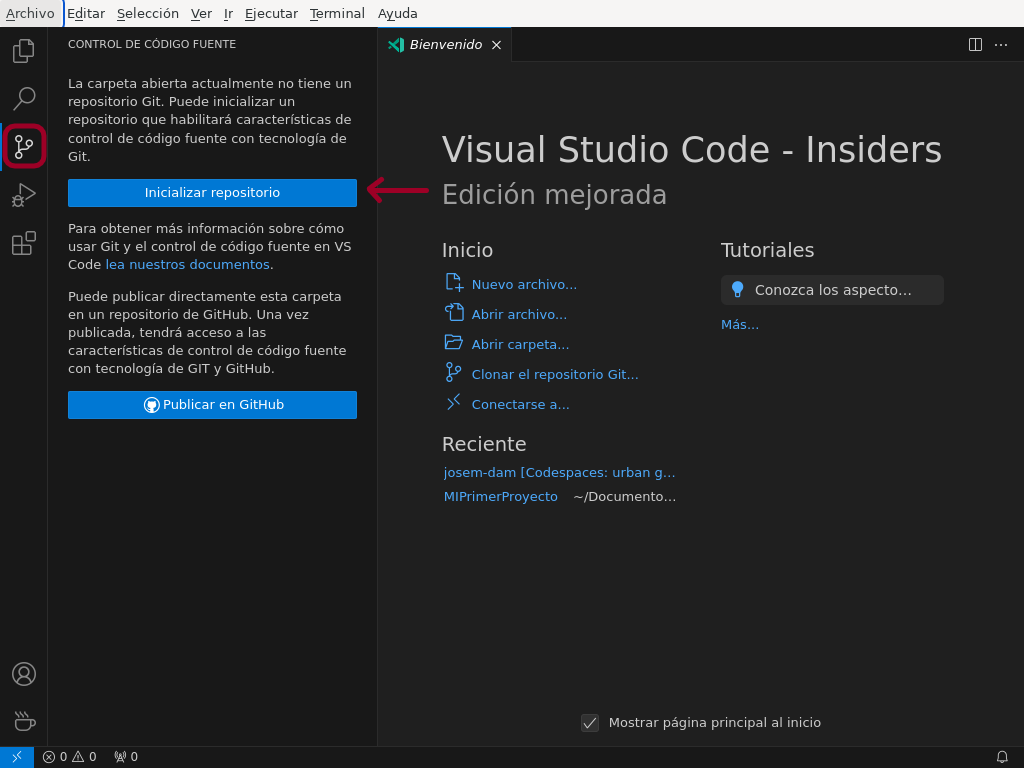Click the remote icon beside Conectarse a
The width and height of the screenshot is (1024, 768).
453,402
